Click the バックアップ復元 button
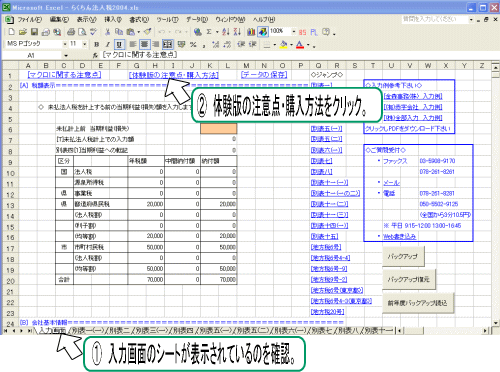 coord(409,279)
